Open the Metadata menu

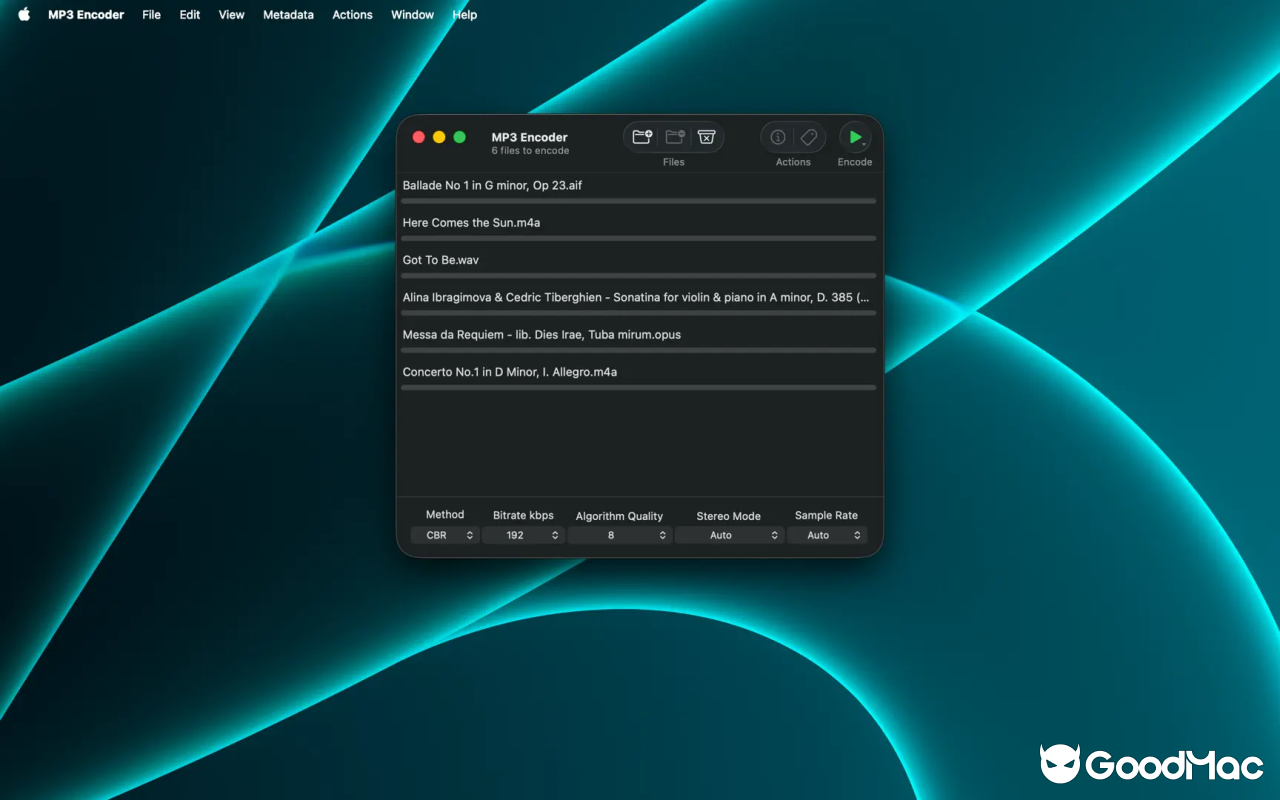coord(288,14)
